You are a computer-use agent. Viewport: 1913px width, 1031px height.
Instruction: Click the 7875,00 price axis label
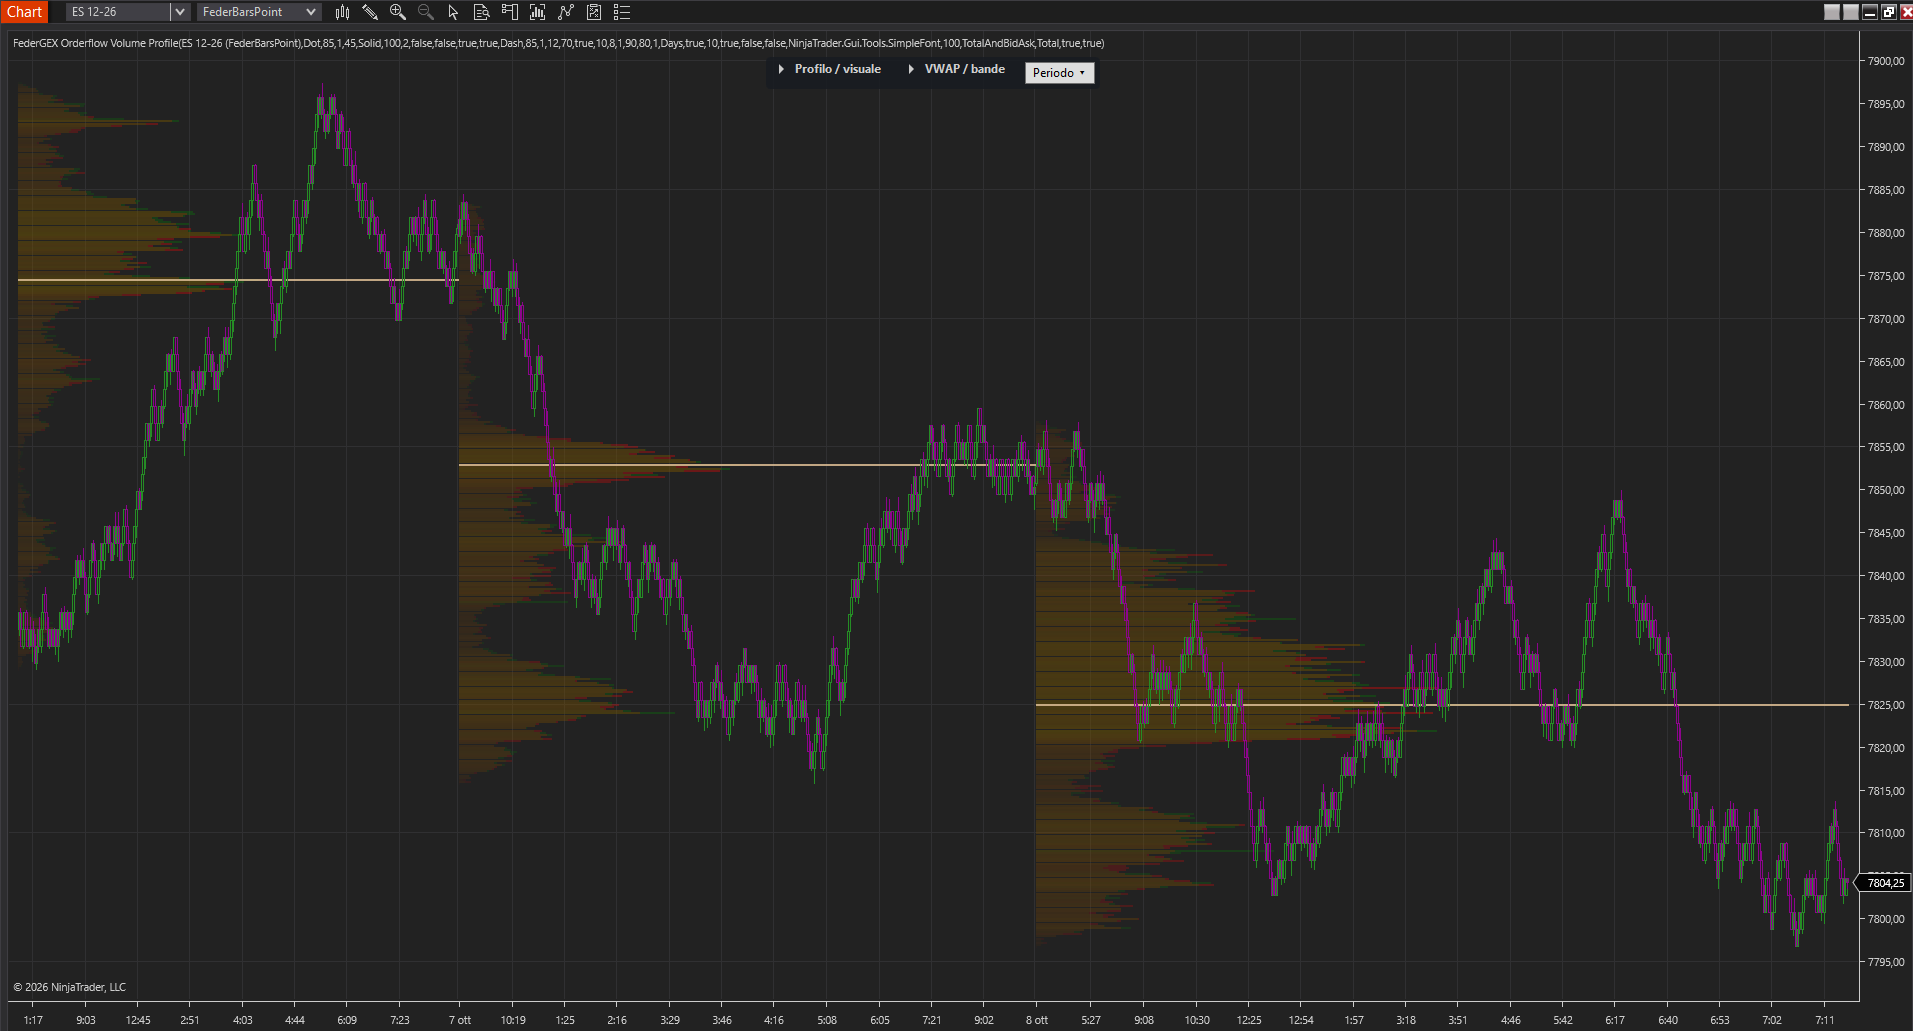click(1886, 276)
